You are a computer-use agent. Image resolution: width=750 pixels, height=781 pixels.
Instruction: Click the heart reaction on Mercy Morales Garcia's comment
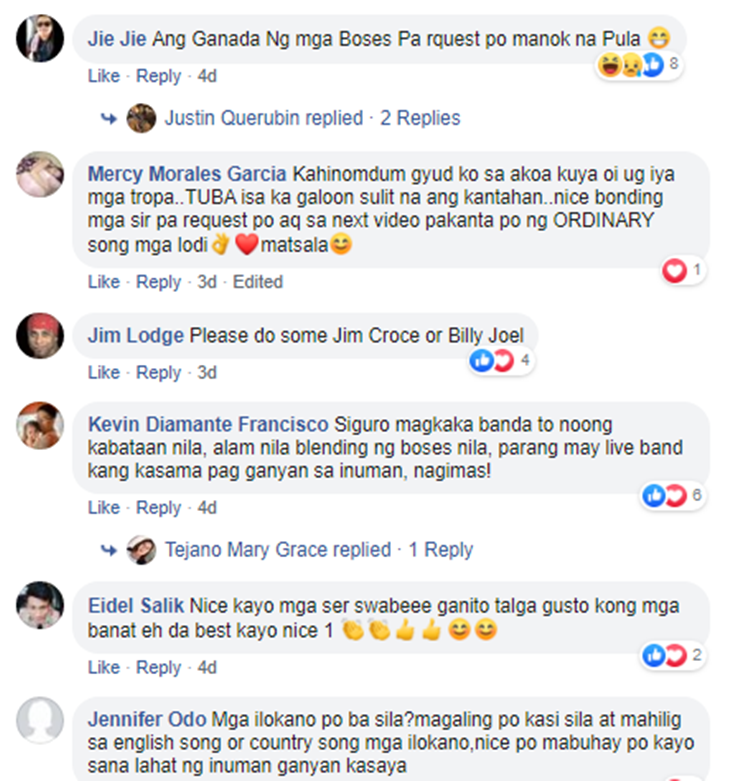[683, 271]
